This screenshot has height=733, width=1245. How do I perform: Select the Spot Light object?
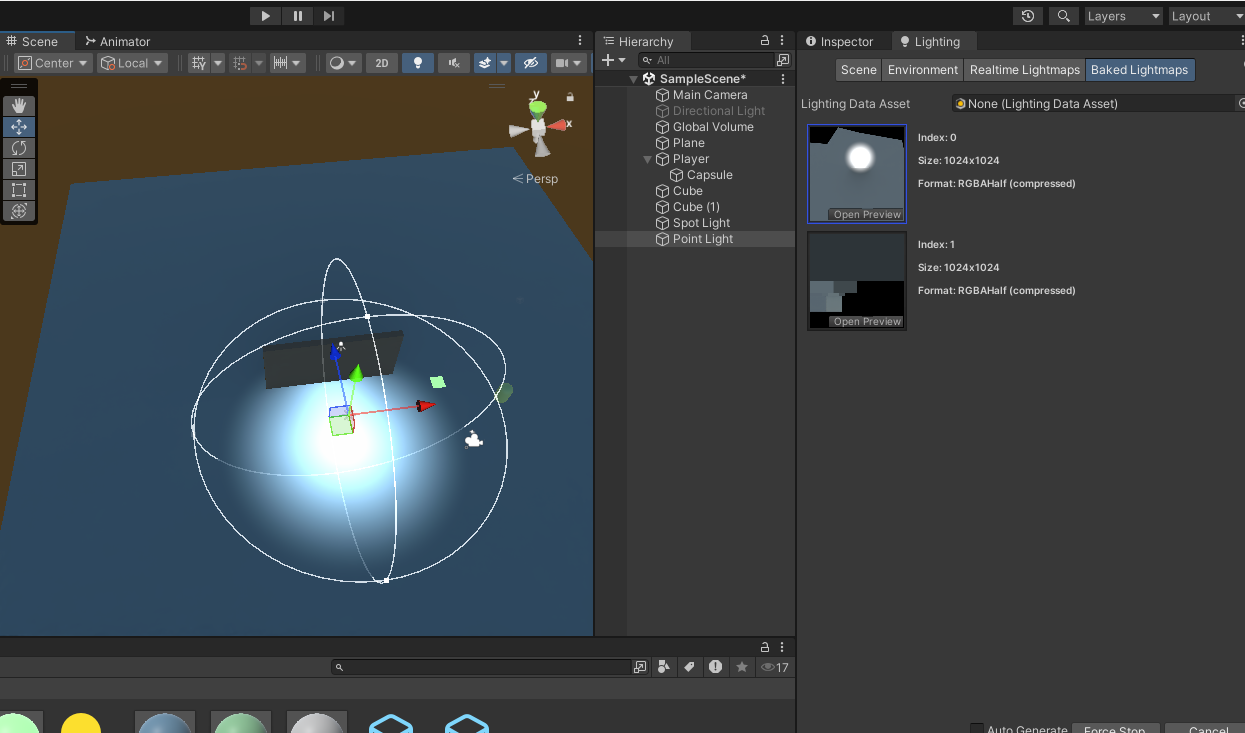tap(701, 223)
